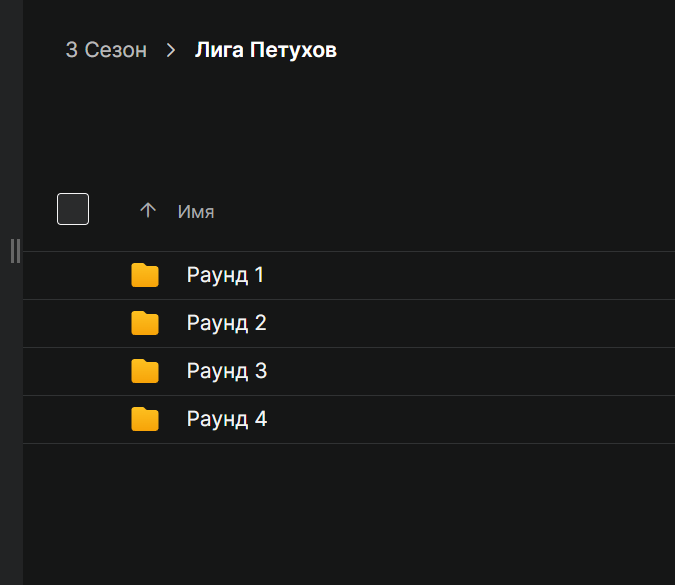Select the Раунд 4 folder name

(226, 419)
